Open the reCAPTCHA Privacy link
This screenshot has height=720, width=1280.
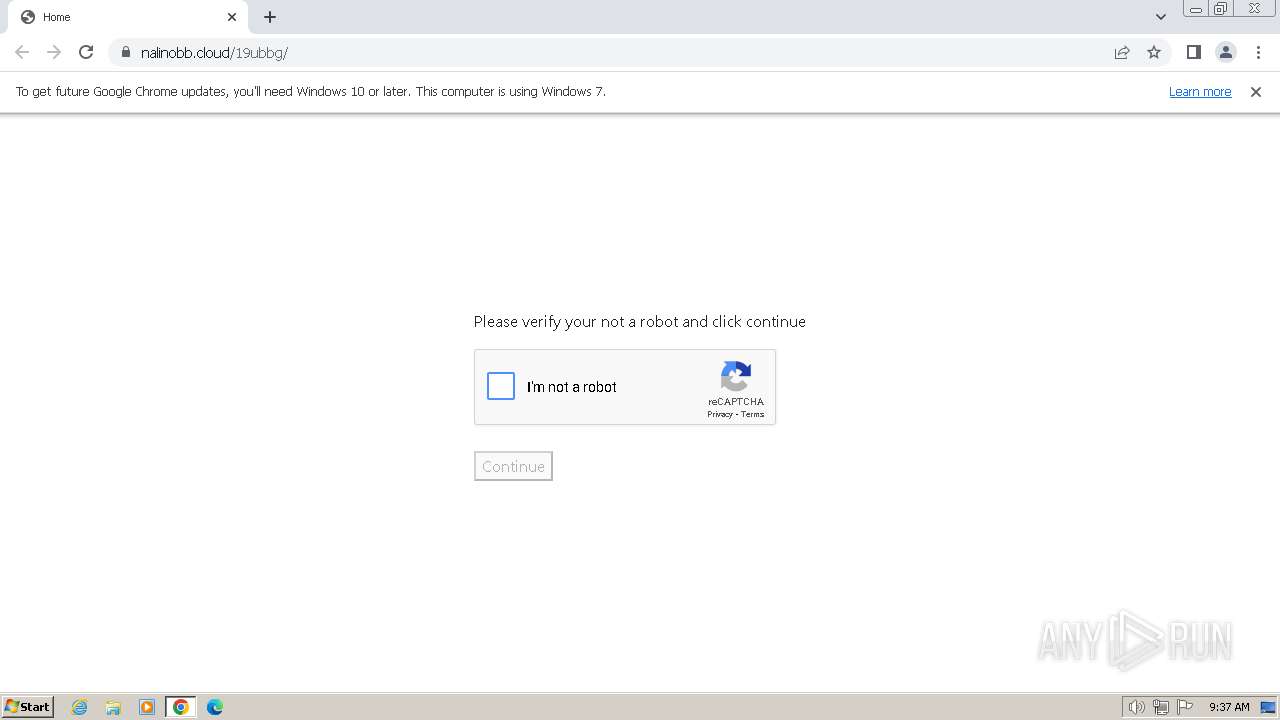click(x=719, y=414)
